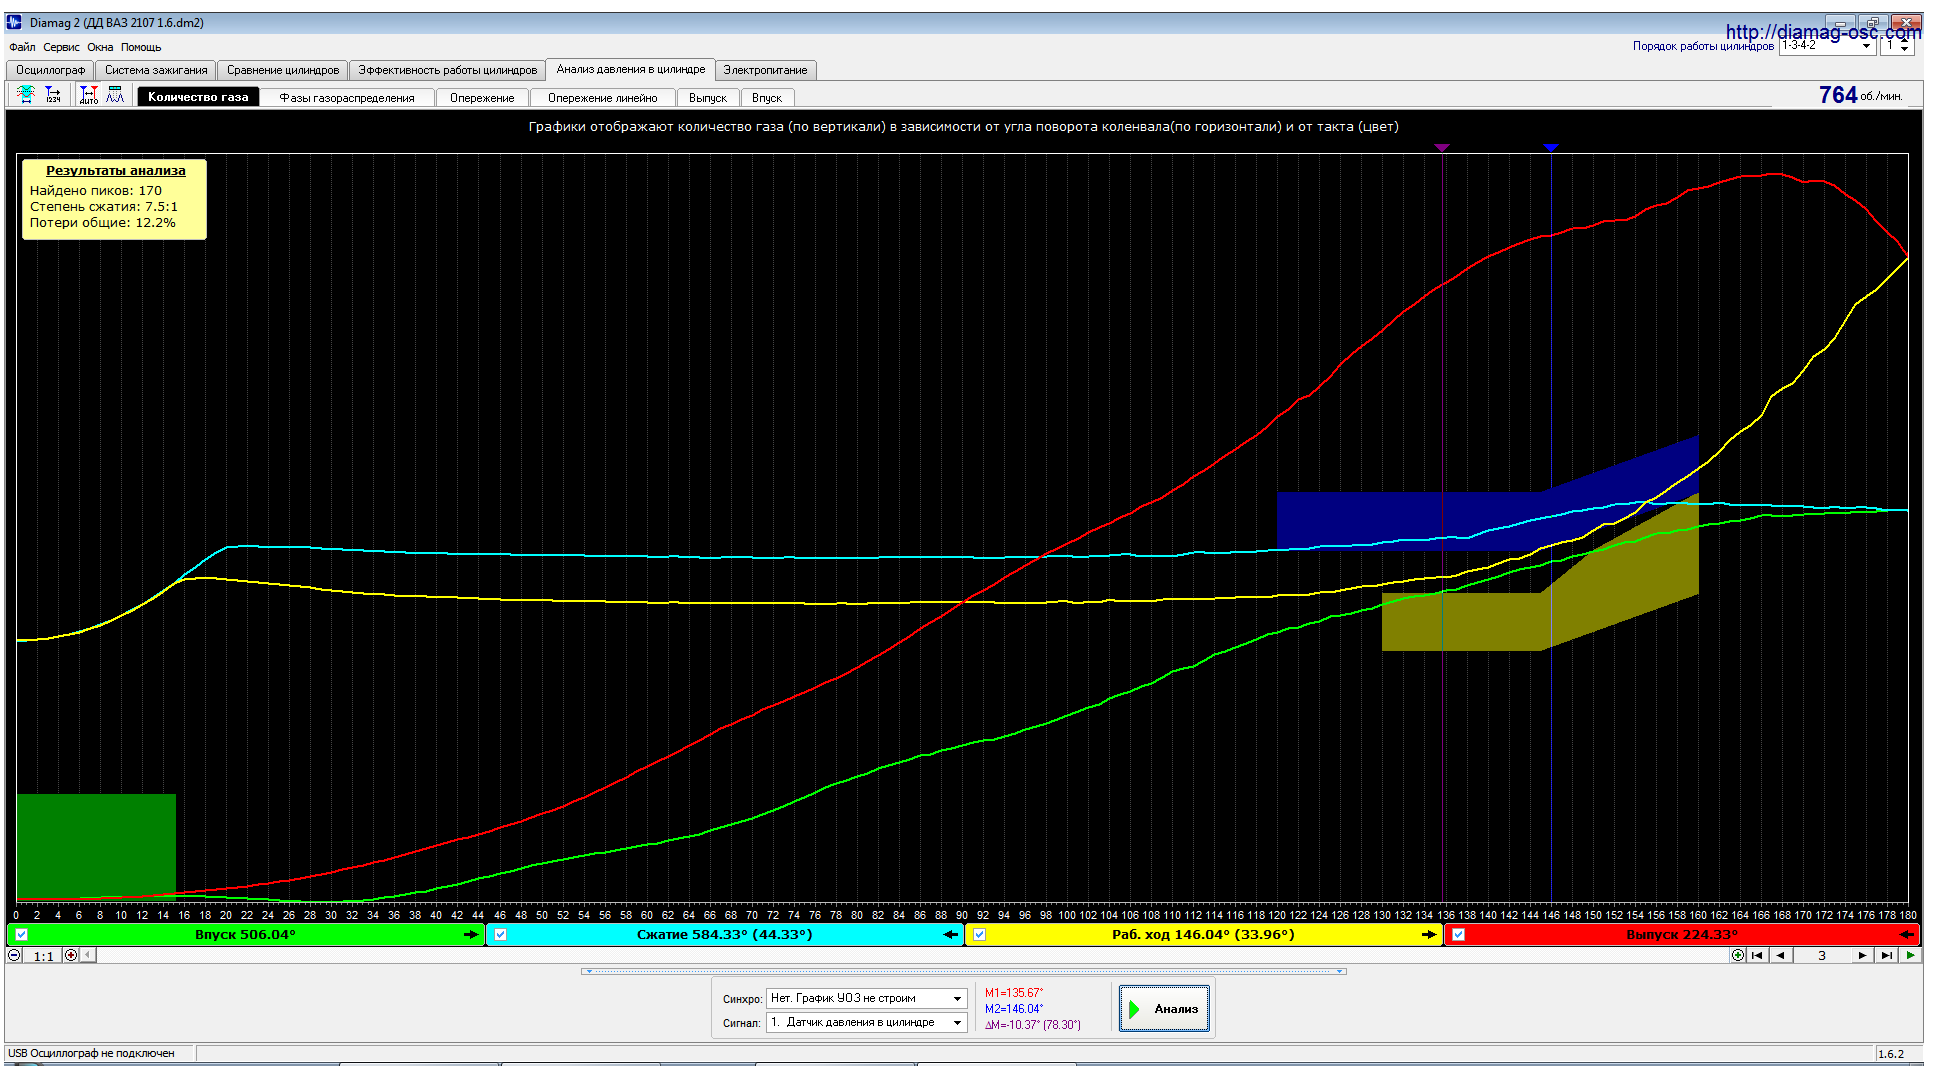The width and height of the screenshot is (1936, 1066).
Task: Click the 764 об./мин. RPM readout
Action: 1860,95
